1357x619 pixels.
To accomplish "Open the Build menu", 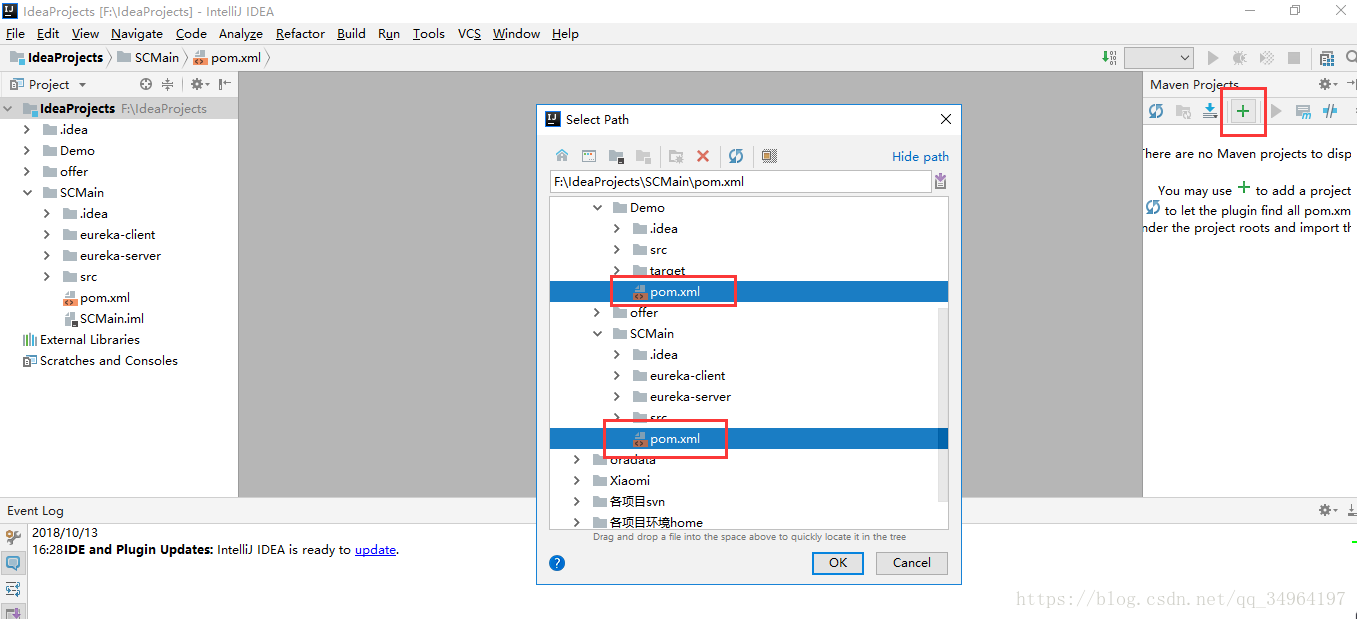I will coord(351,33).
